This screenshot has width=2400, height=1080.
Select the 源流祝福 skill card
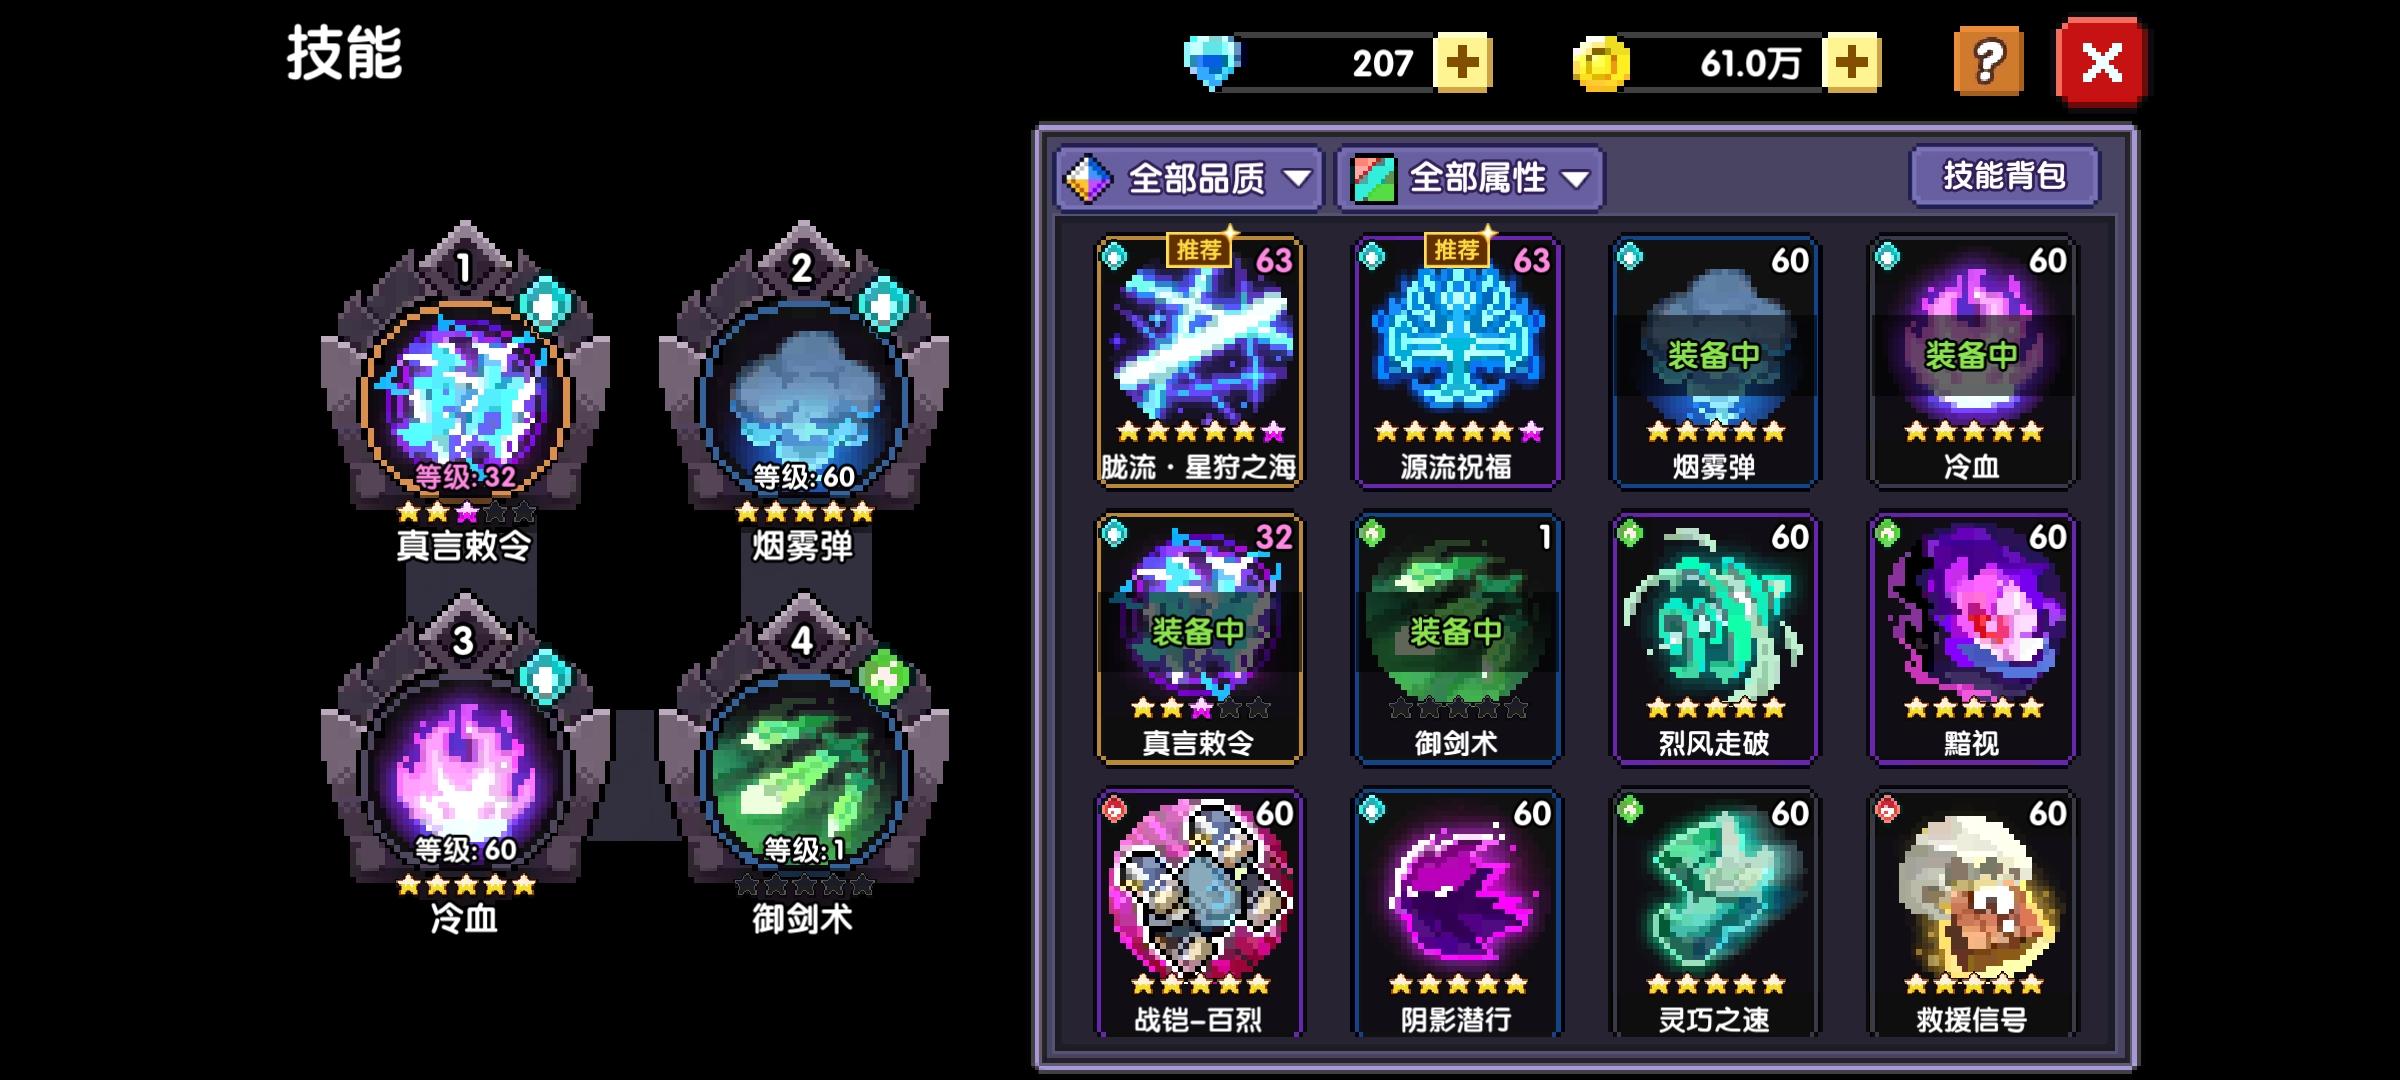coord(1457,362)
